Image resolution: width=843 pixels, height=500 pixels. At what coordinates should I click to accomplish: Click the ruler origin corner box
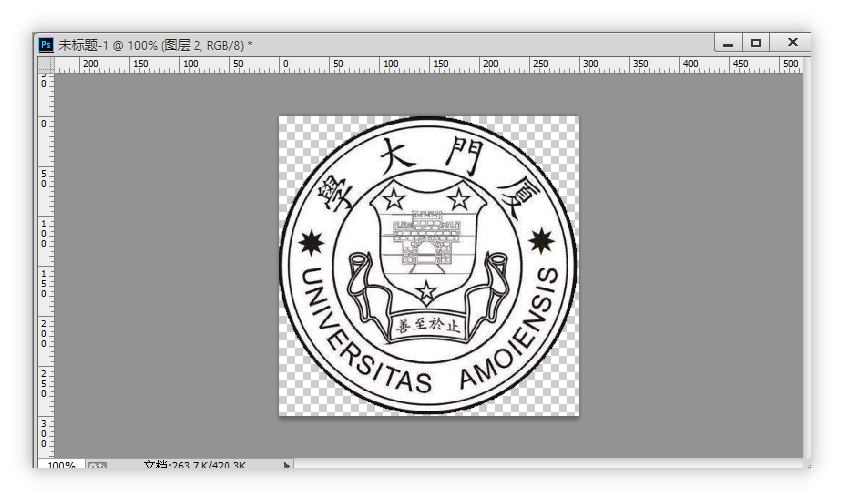(45, 64)
